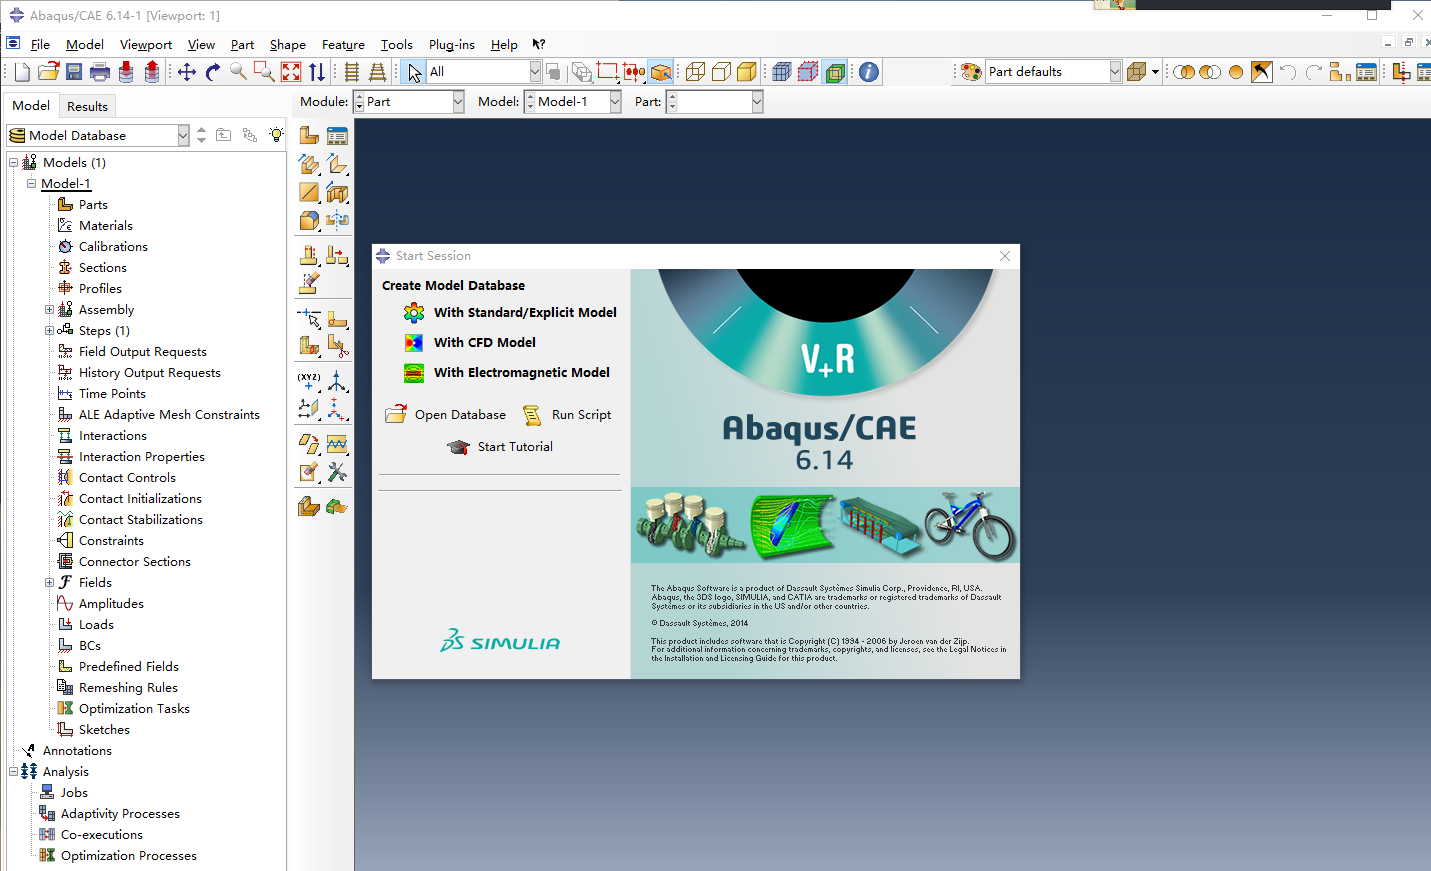1431x871 pixels.
Task: Click With Standard/Explicit Model
Action: pyautogui.click(x=524, y=313)
